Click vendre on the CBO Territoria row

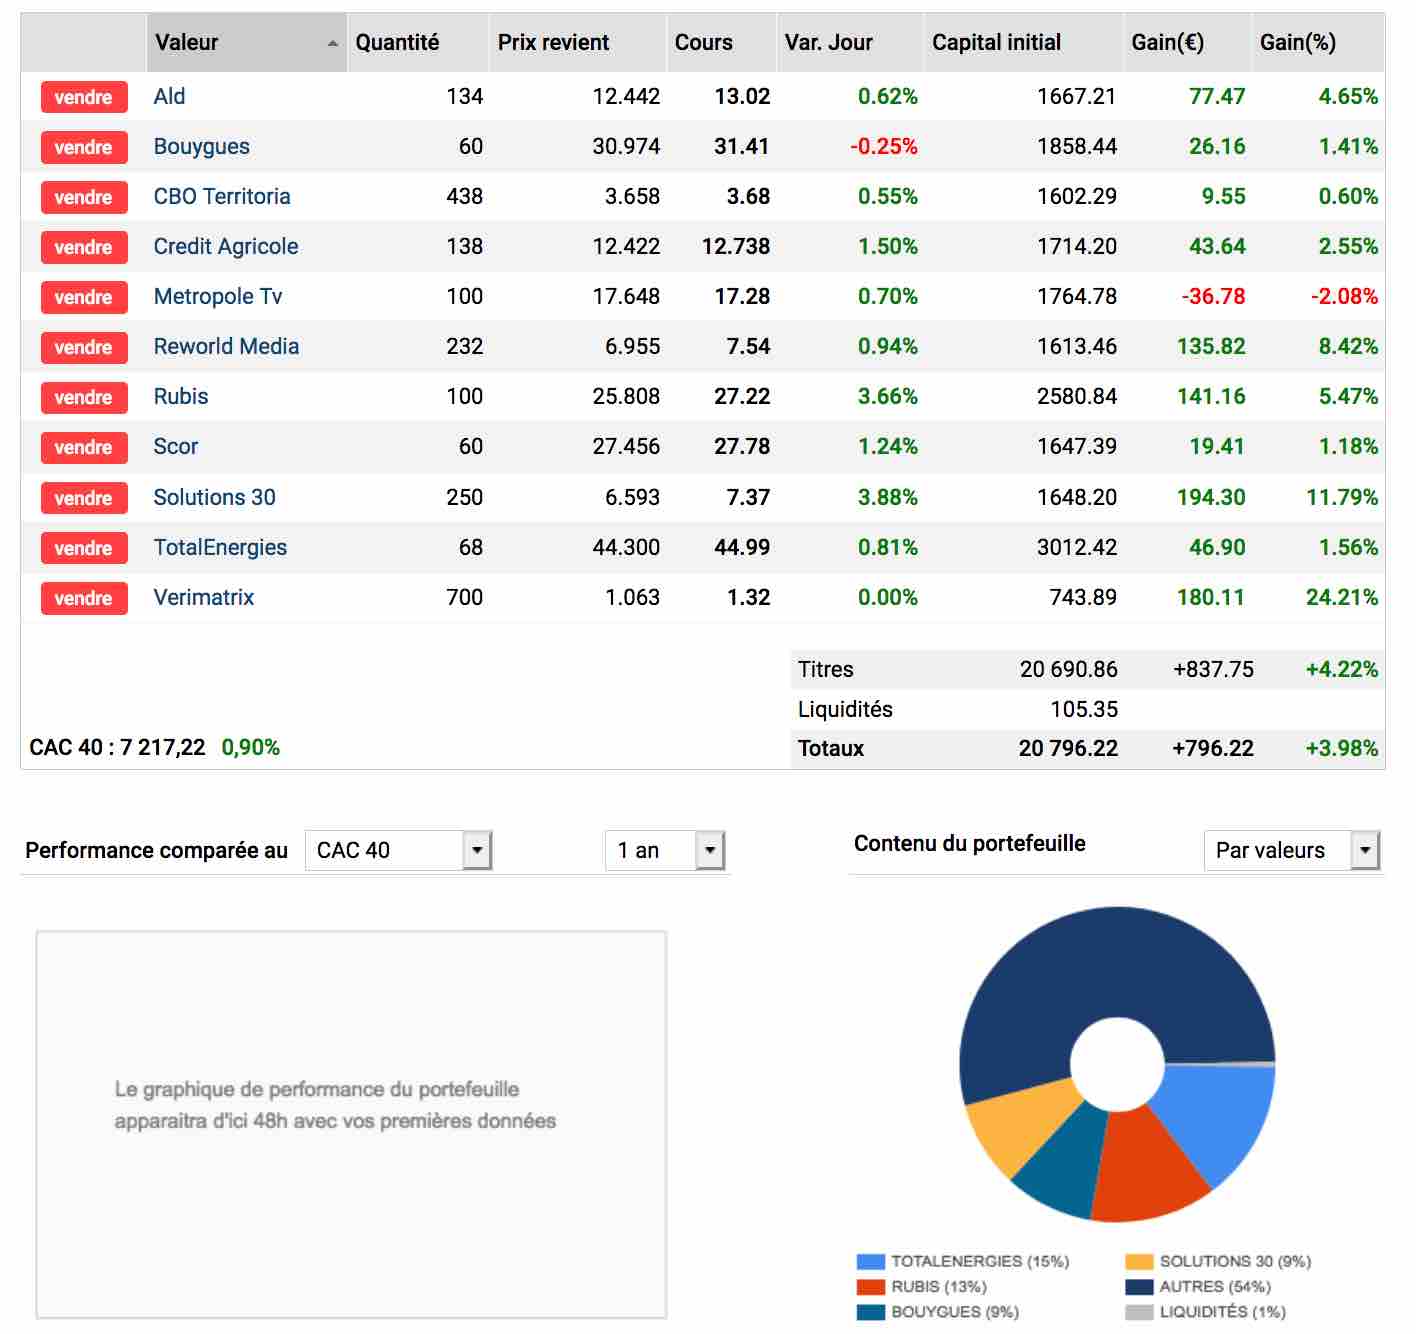pyautogui.click(x=84, y=197)
